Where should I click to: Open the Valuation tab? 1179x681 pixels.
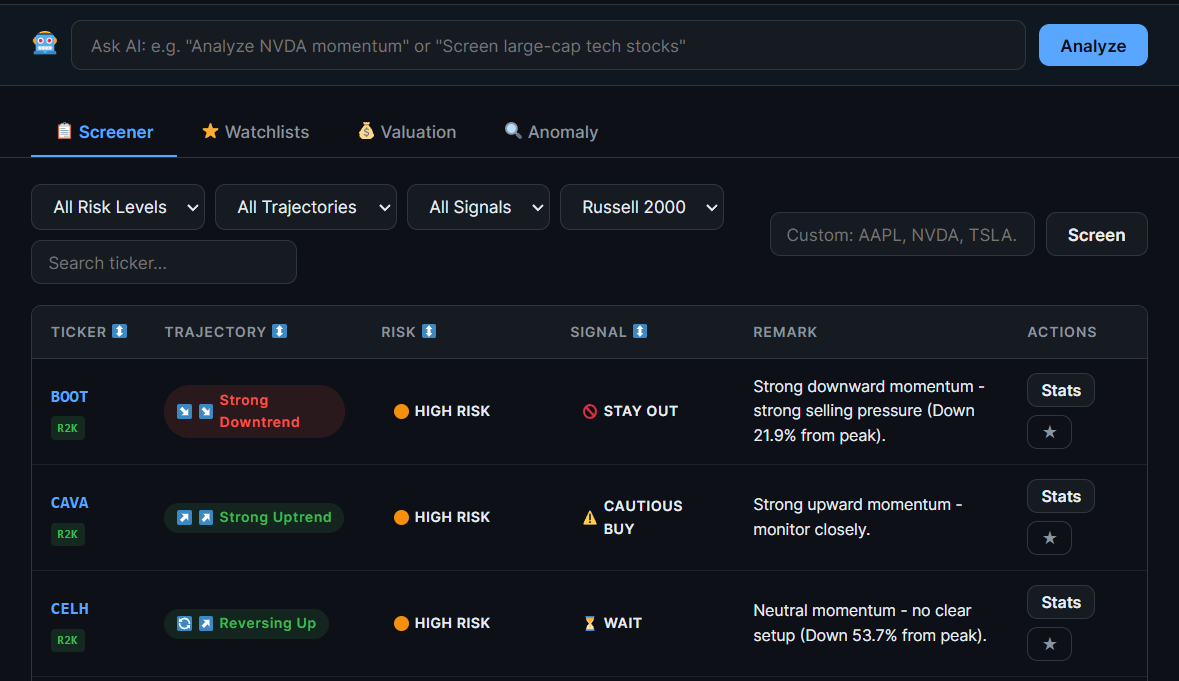(407, 132)
